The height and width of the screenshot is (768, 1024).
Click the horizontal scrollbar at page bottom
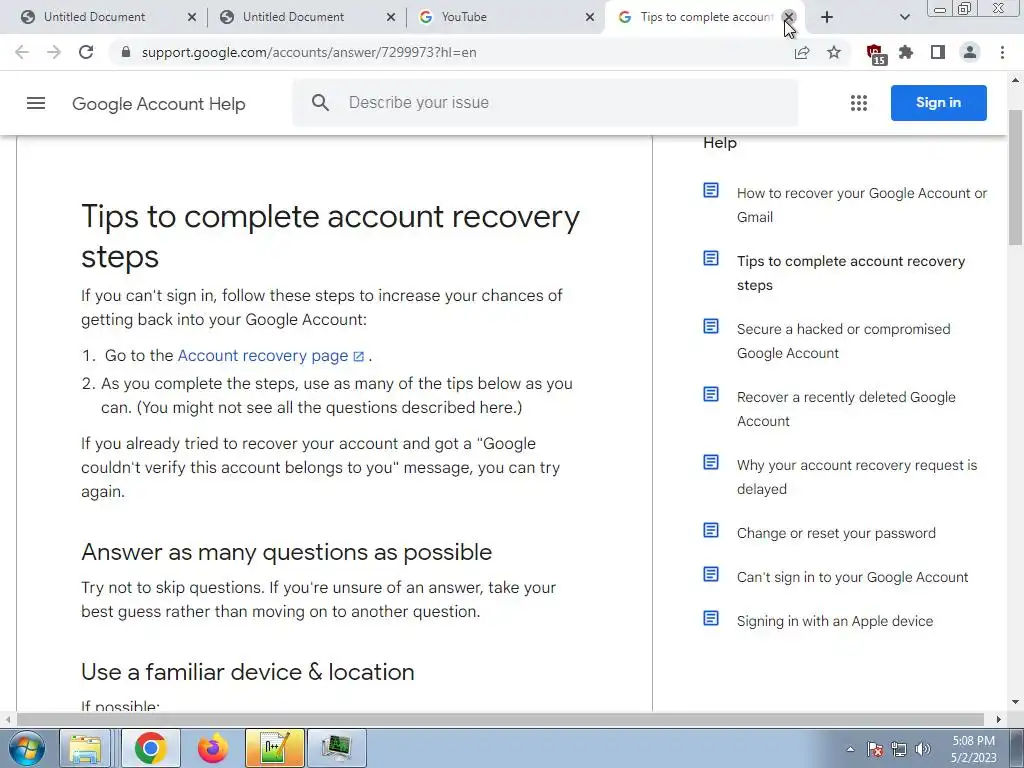pos(500,719)
